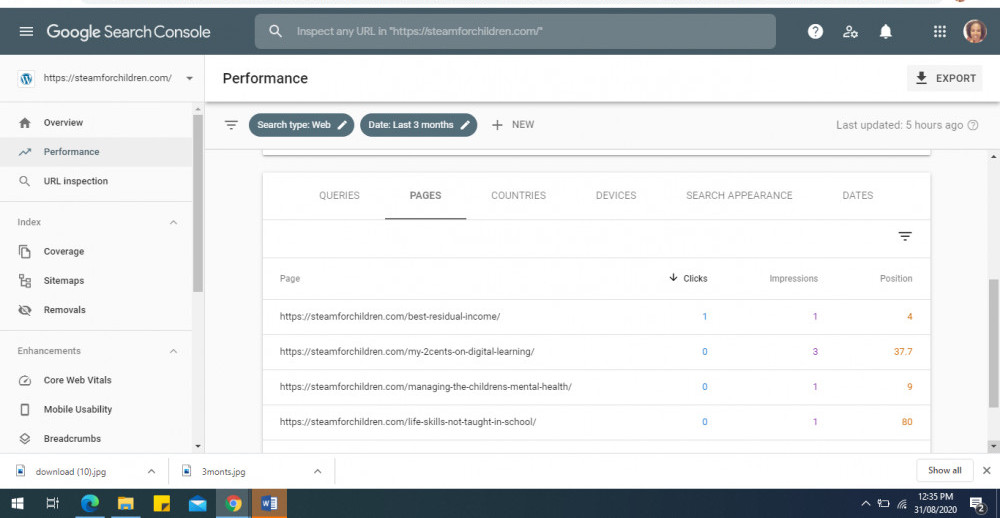Show hidden system tray icons
1000x518 pixels.
click(865, 504)
